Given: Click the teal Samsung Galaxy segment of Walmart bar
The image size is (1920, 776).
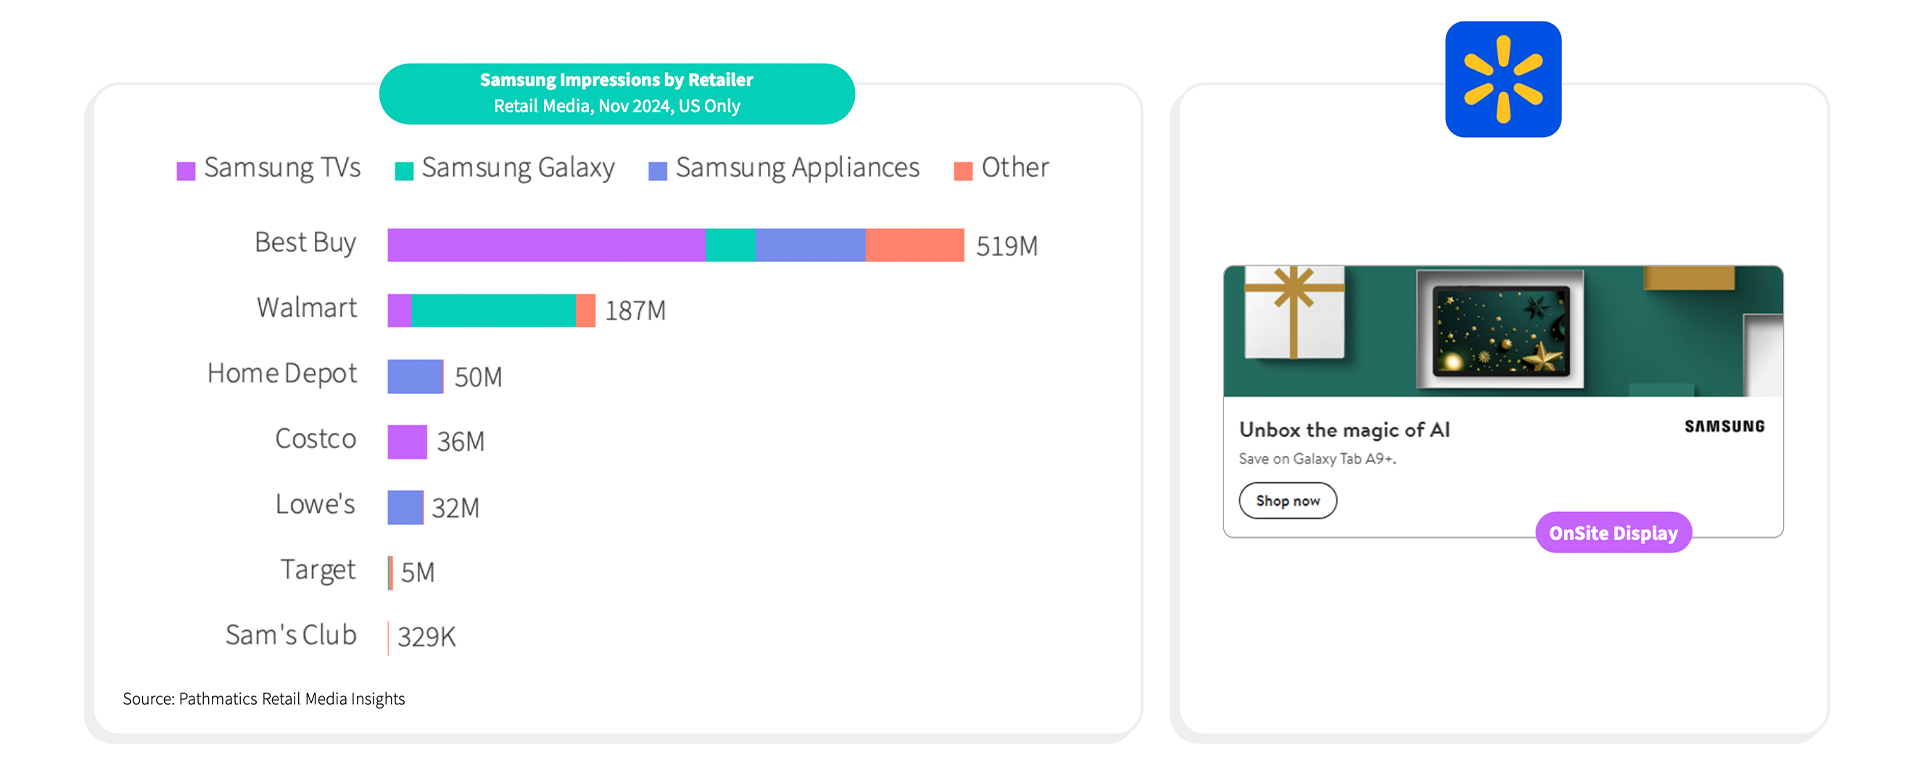Looking at the screenshot, I should point(494,311).
